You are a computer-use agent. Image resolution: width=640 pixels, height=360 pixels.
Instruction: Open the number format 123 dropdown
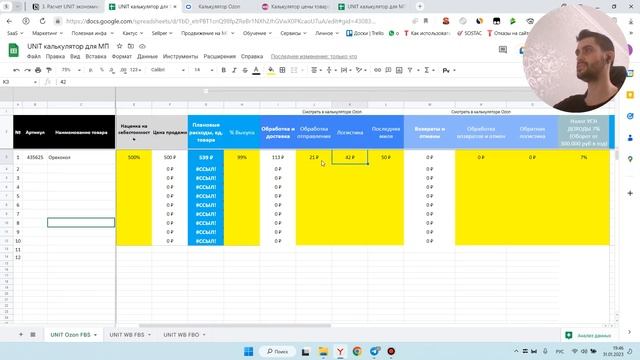pos(136,70)
